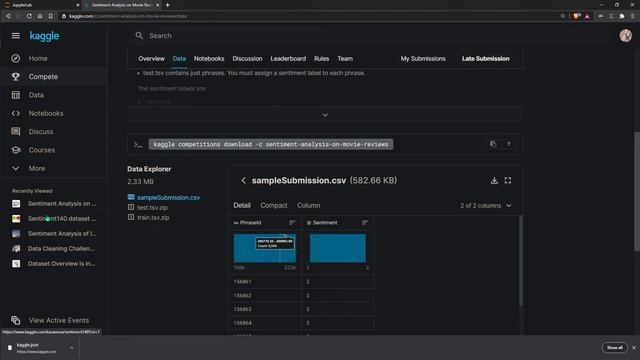Viewport: 640px width, 360px height.
Task: Sort by the Sentiment column
Action: (364, 222)
